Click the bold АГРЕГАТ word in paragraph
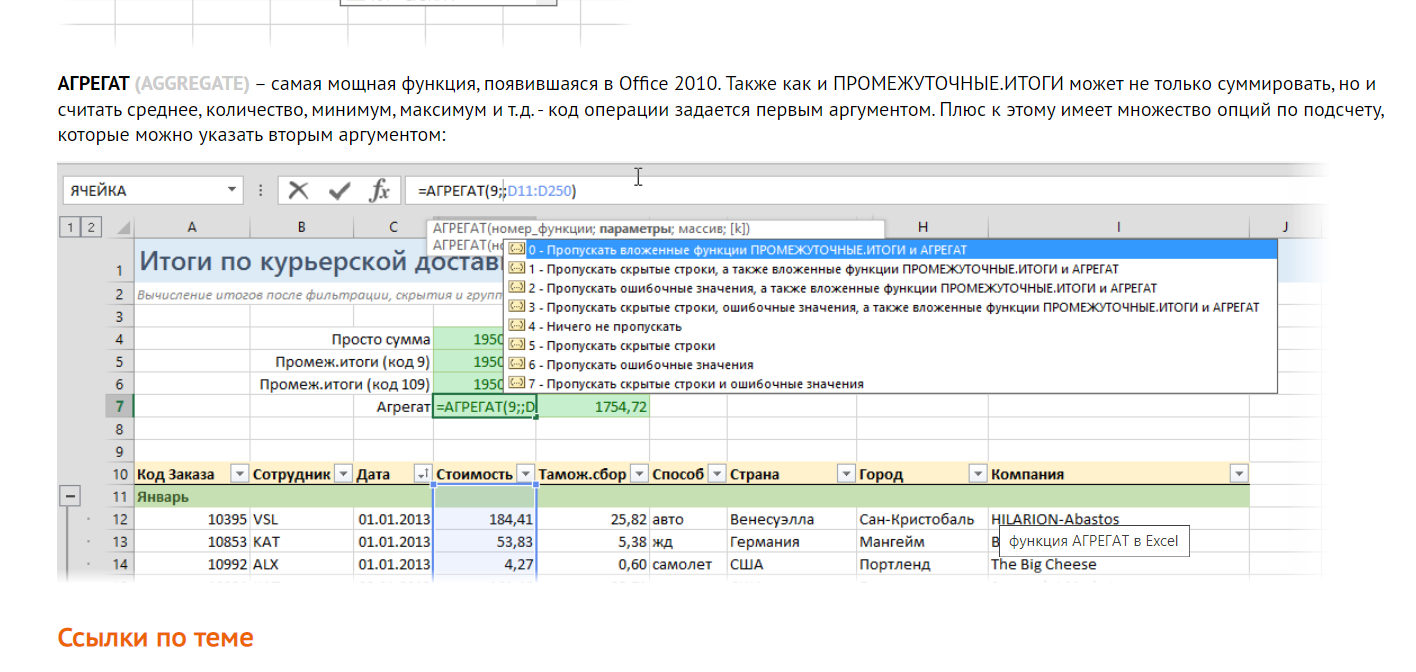Viewport: 1416px width, 672px height. click(93, 83)
